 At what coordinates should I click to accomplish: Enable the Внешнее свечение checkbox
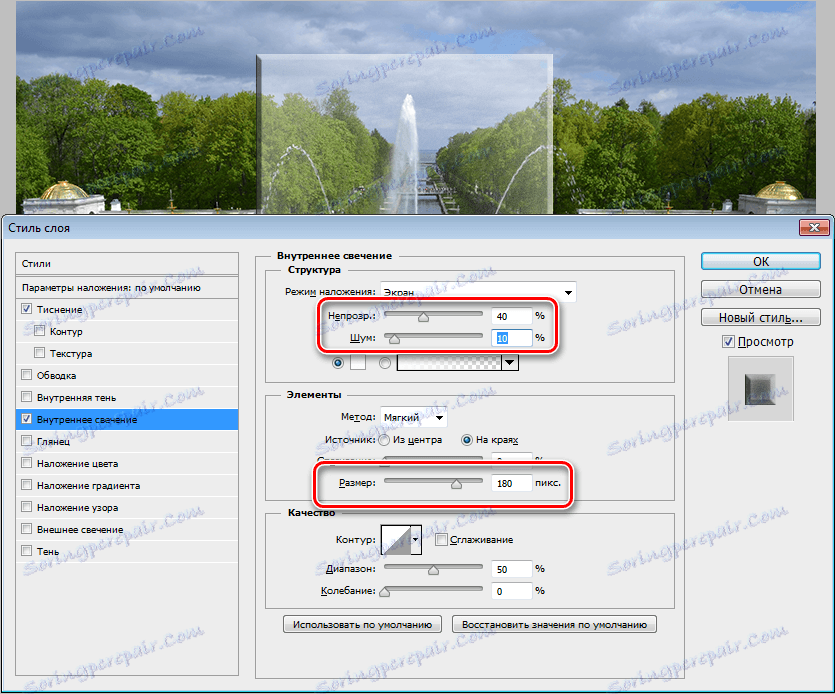tap(27, 529)
